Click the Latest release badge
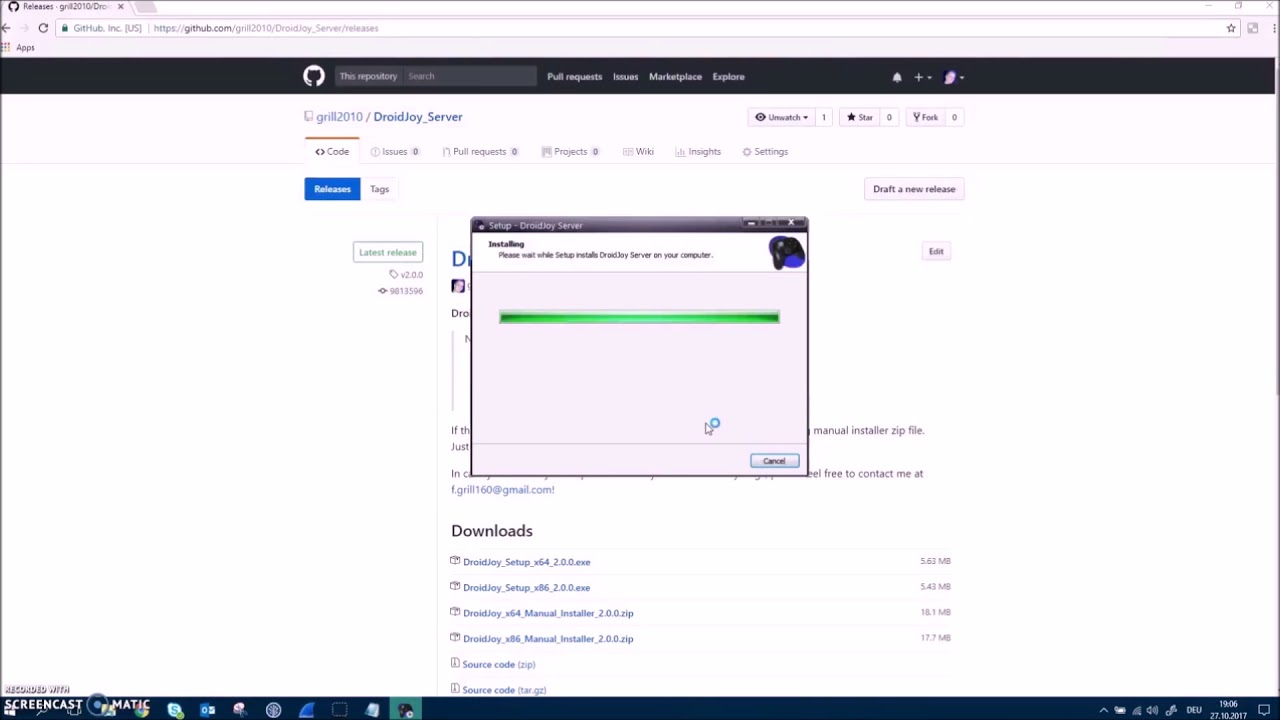This screenshot has height=720, width=1280. coord(387,252)
